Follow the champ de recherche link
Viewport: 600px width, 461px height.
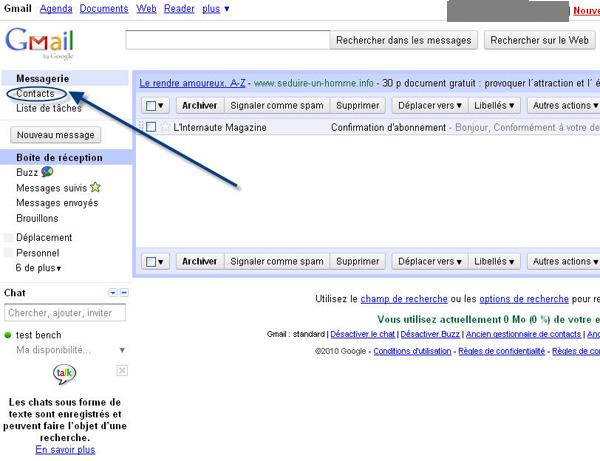point(404,299)
